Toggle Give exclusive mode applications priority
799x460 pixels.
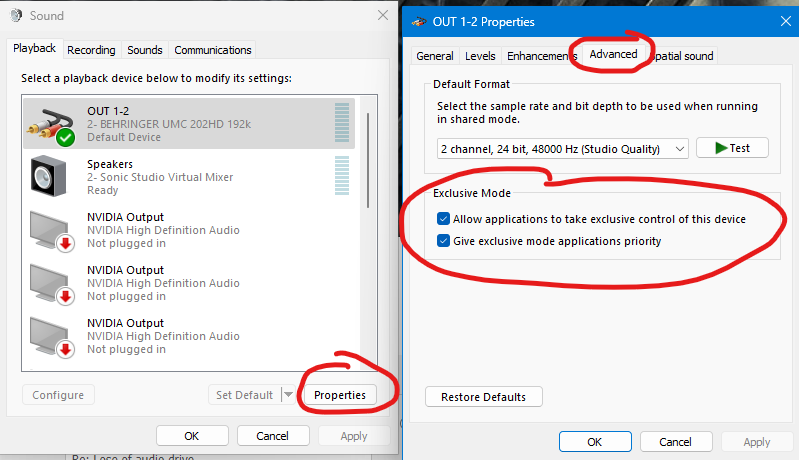tap(443, 241)
